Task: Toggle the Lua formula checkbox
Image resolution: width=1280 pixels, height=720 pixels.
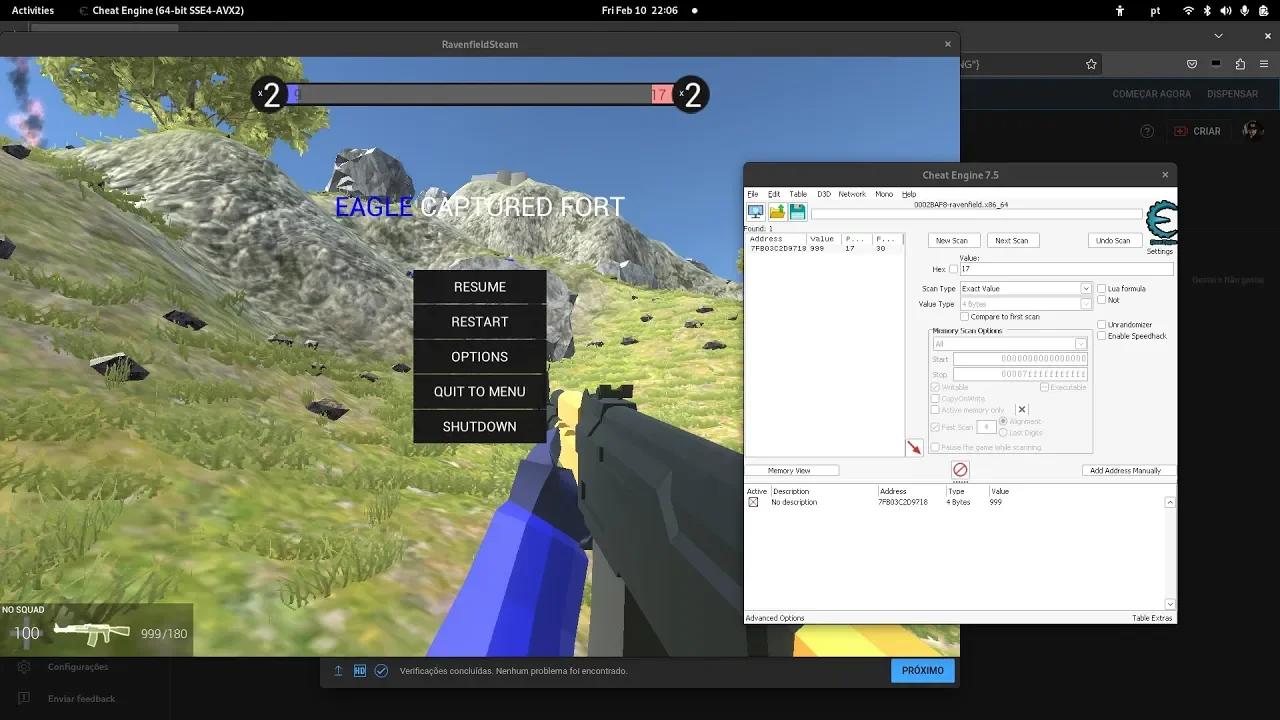Action: point(1101,288)
